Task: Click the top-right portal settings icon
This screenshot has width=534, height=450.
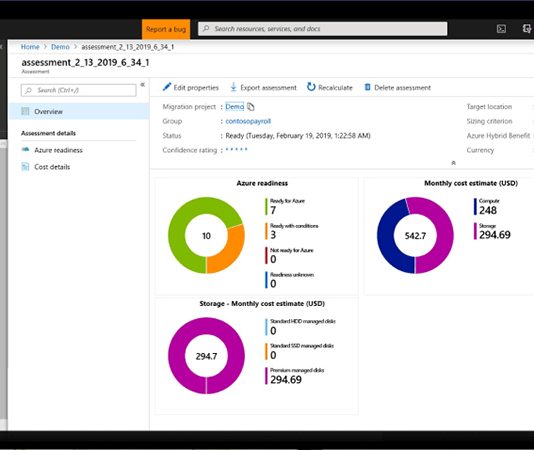Action: (527, 29)
